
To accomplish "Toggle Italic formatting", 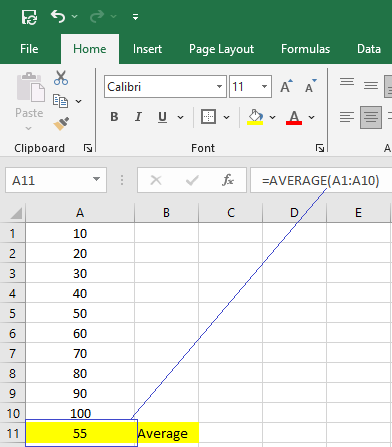I will (138, 117).
